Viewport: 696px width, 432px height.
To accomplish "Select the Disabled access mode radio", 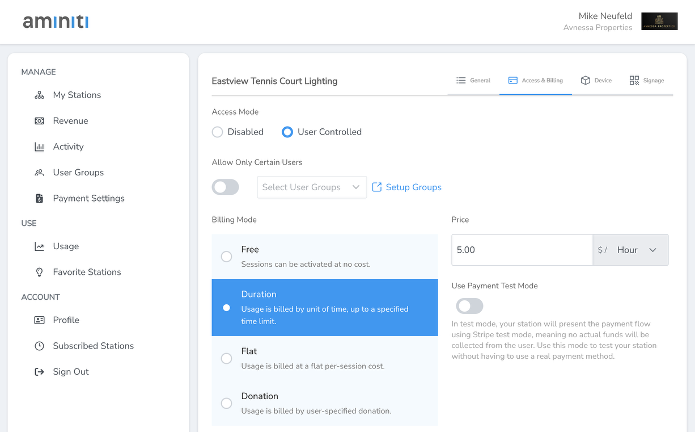I will tap(217, 132).
